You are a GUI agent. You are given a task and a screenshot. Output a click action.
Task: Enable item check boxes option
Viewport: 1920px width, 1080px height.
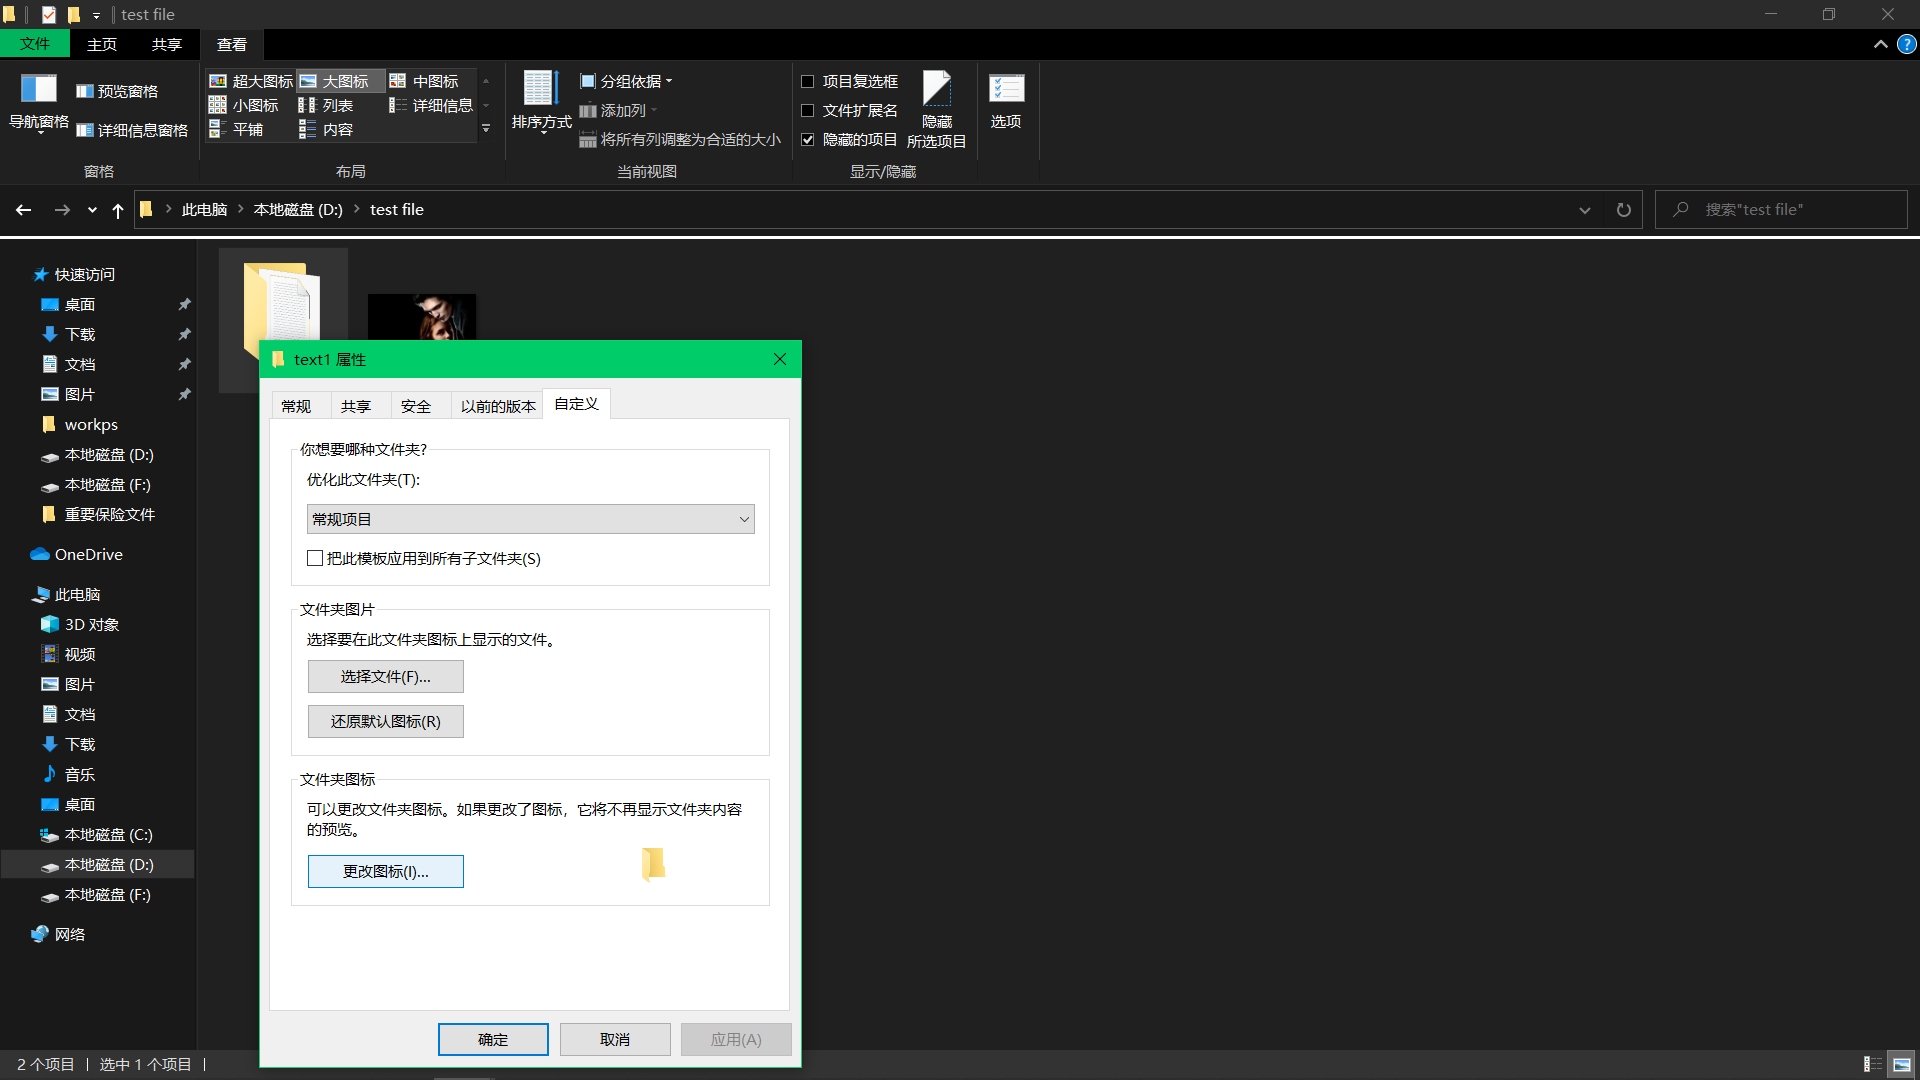(x=808, y=81)
